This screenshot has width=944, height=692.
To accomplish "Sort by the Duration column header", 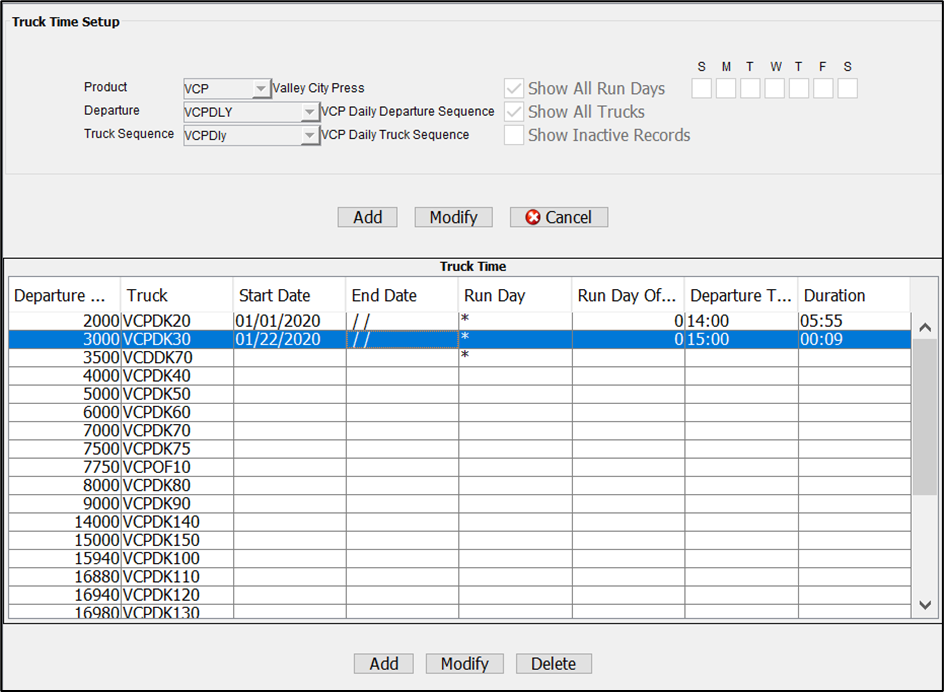I will point(853,295).
